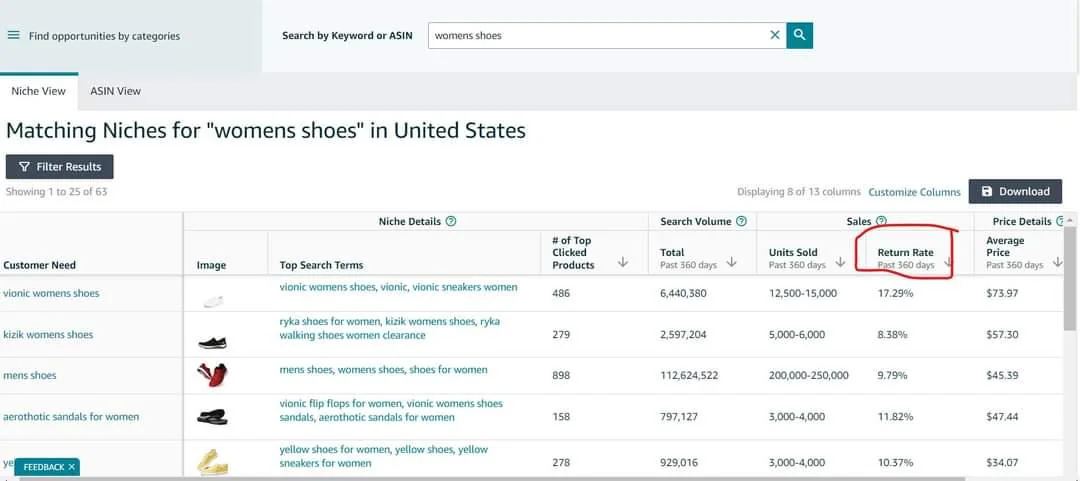The image size is (1080, 481).
Task: Open kizik womens shoes niche
Action: 48,334
